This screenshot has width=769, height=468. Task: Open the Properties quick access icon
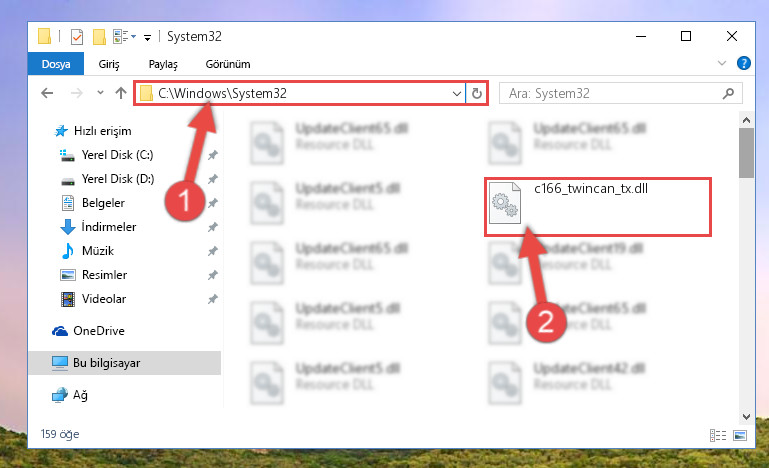click(77, 37)
